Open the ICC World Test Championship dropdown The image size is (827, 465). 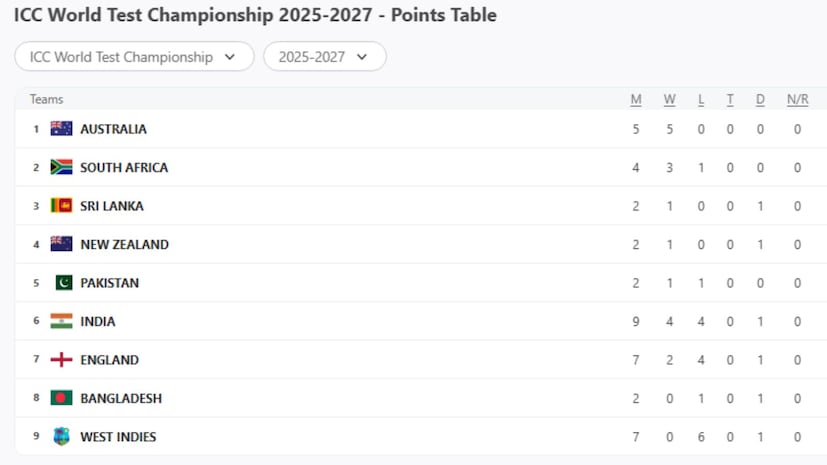134,57
